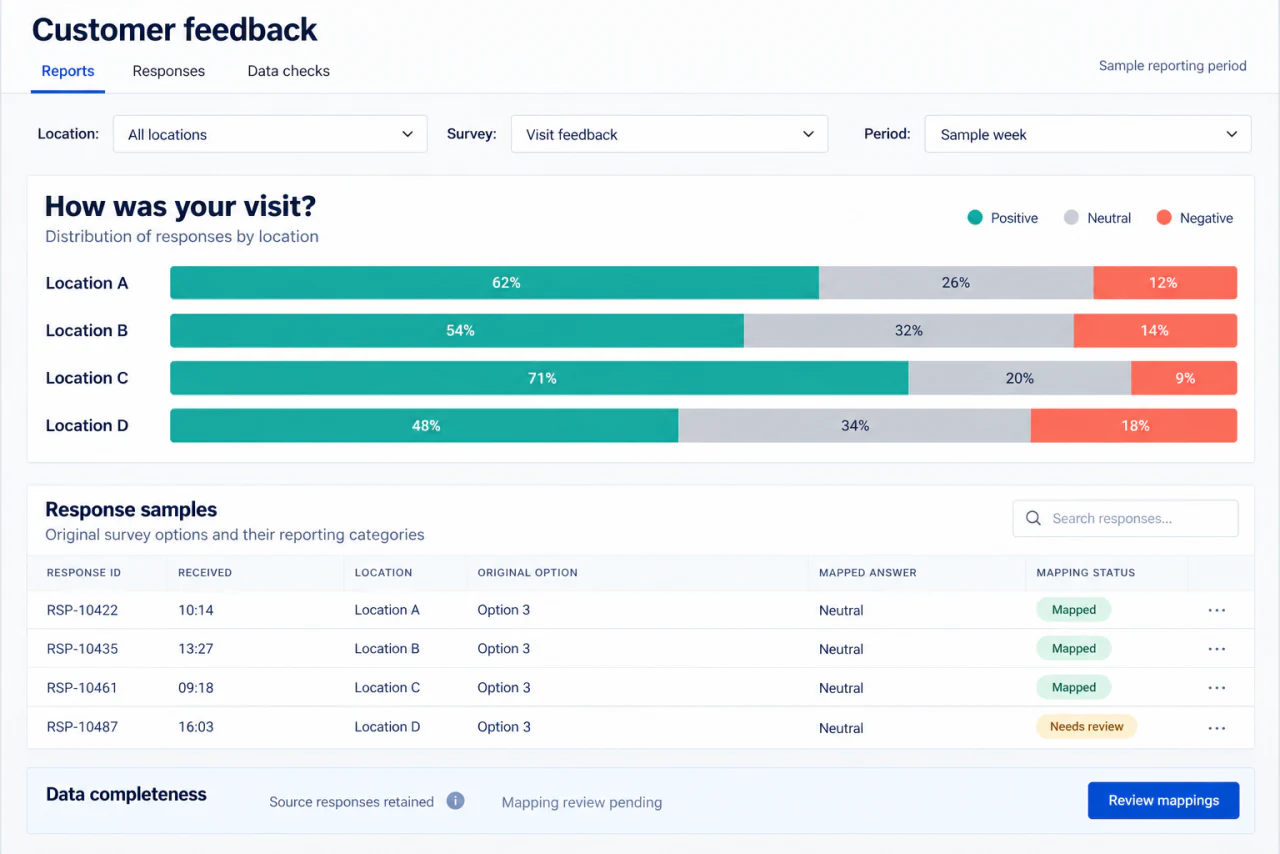Click the Negative legend dot
This screenshot has height=854, width=1280.
pyautogui.click(x=1164, y=217)
